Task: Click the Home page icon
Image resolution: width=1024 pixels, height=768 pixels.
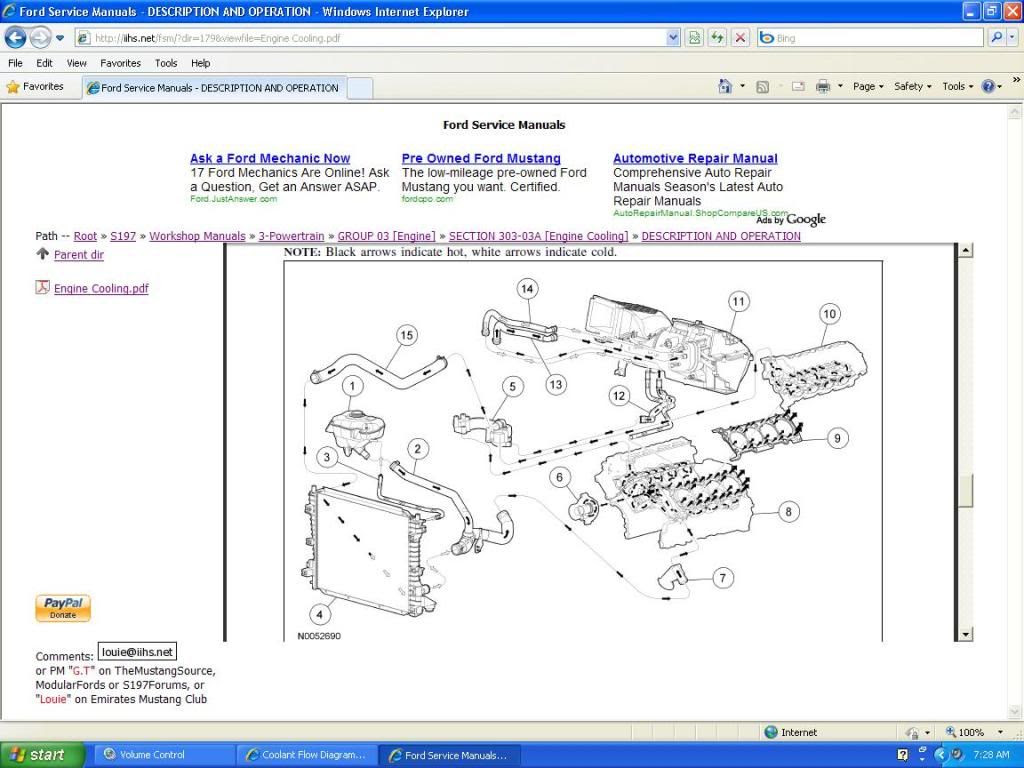Action: (x=724, y=86)
